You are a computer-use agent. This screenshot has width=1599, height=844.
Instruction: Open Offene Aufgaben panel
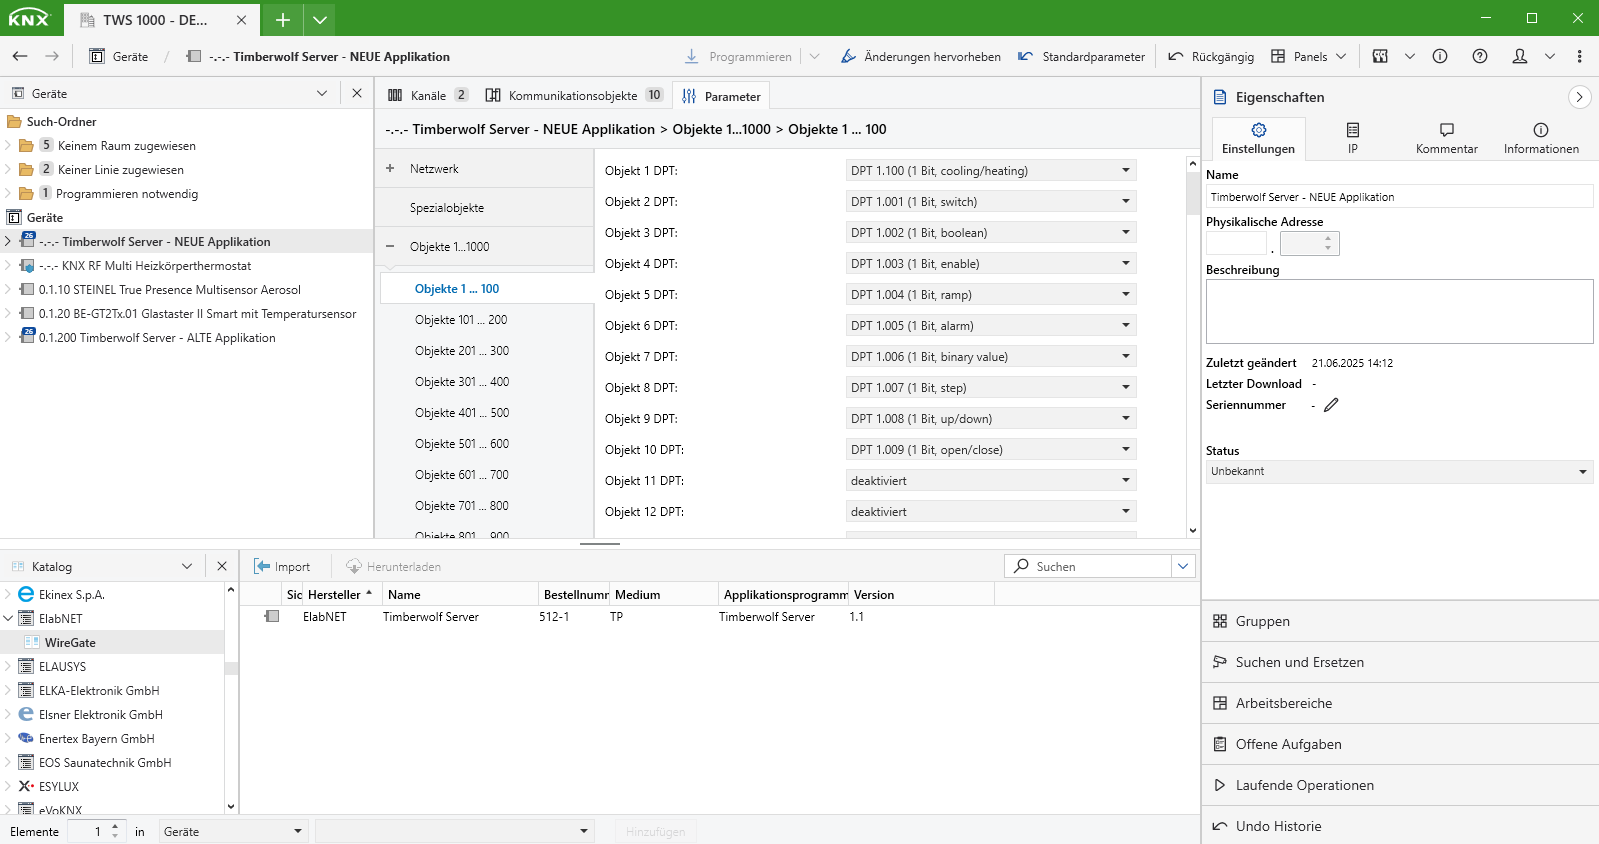coord(1400,744)
